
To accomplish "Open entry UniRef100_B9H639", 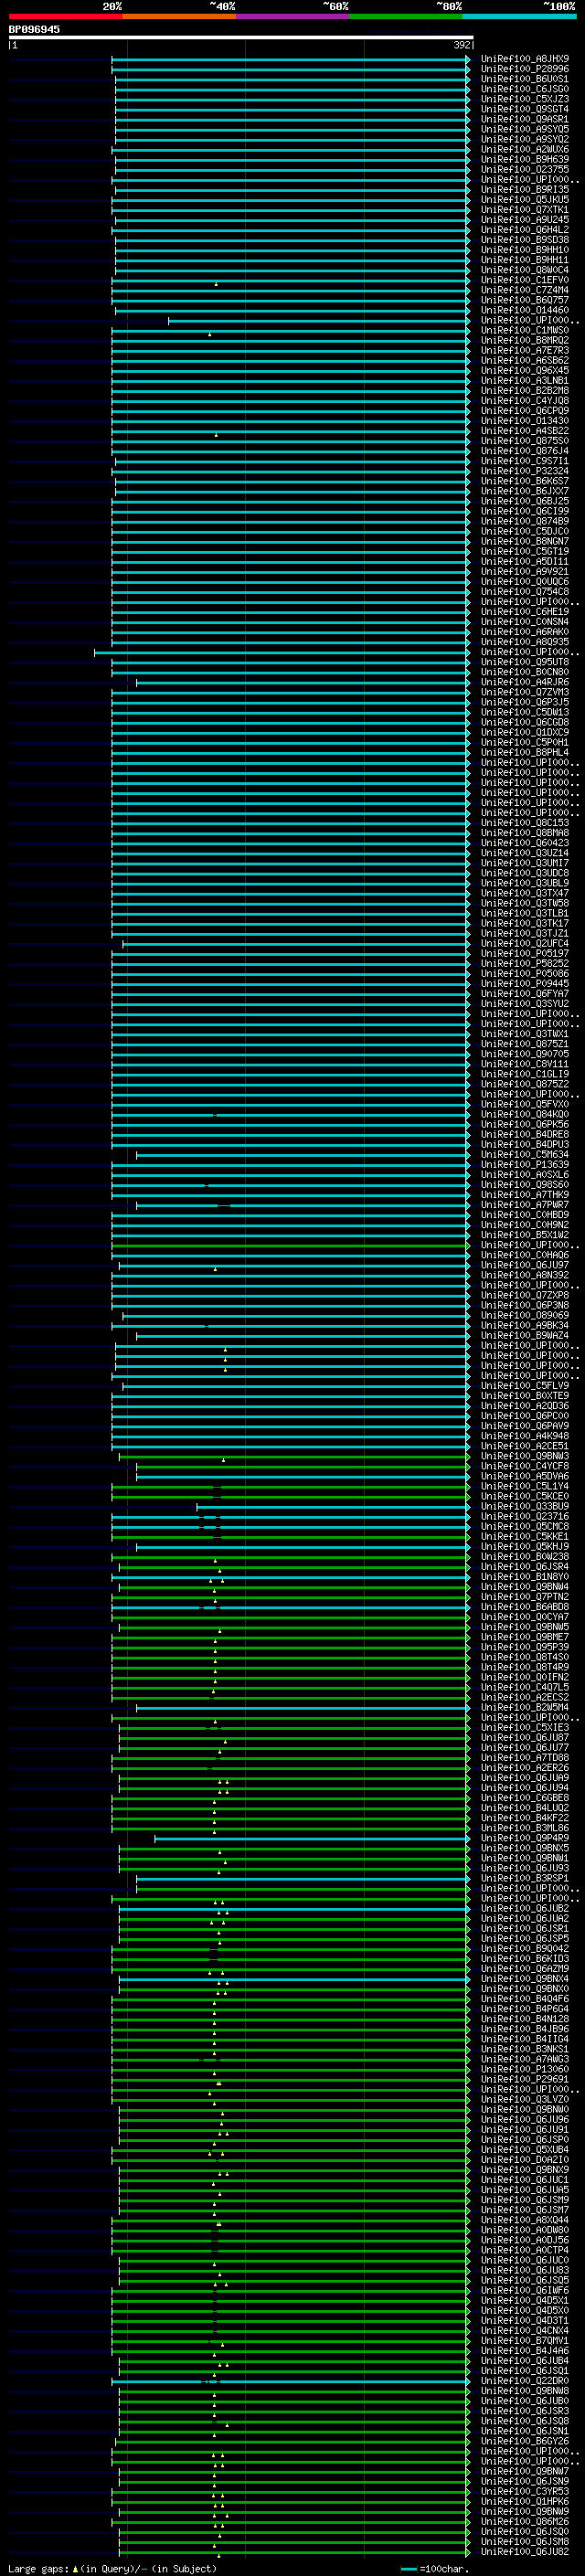I will pyautogui.click(x=525, y=159).
